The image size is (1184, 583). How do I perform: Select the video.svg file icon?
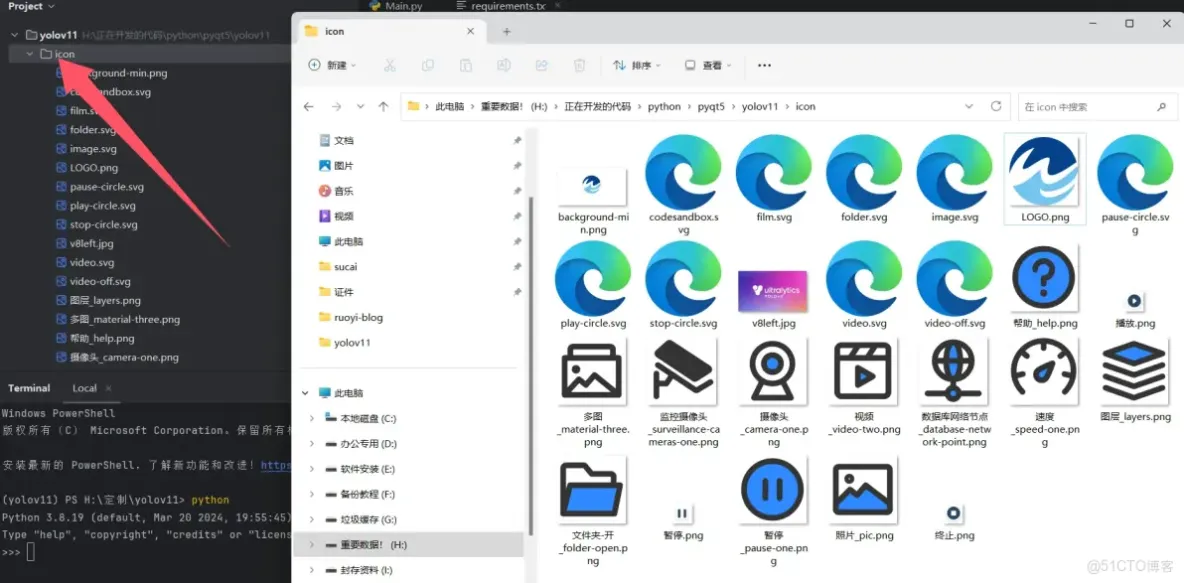click(865, 279)
